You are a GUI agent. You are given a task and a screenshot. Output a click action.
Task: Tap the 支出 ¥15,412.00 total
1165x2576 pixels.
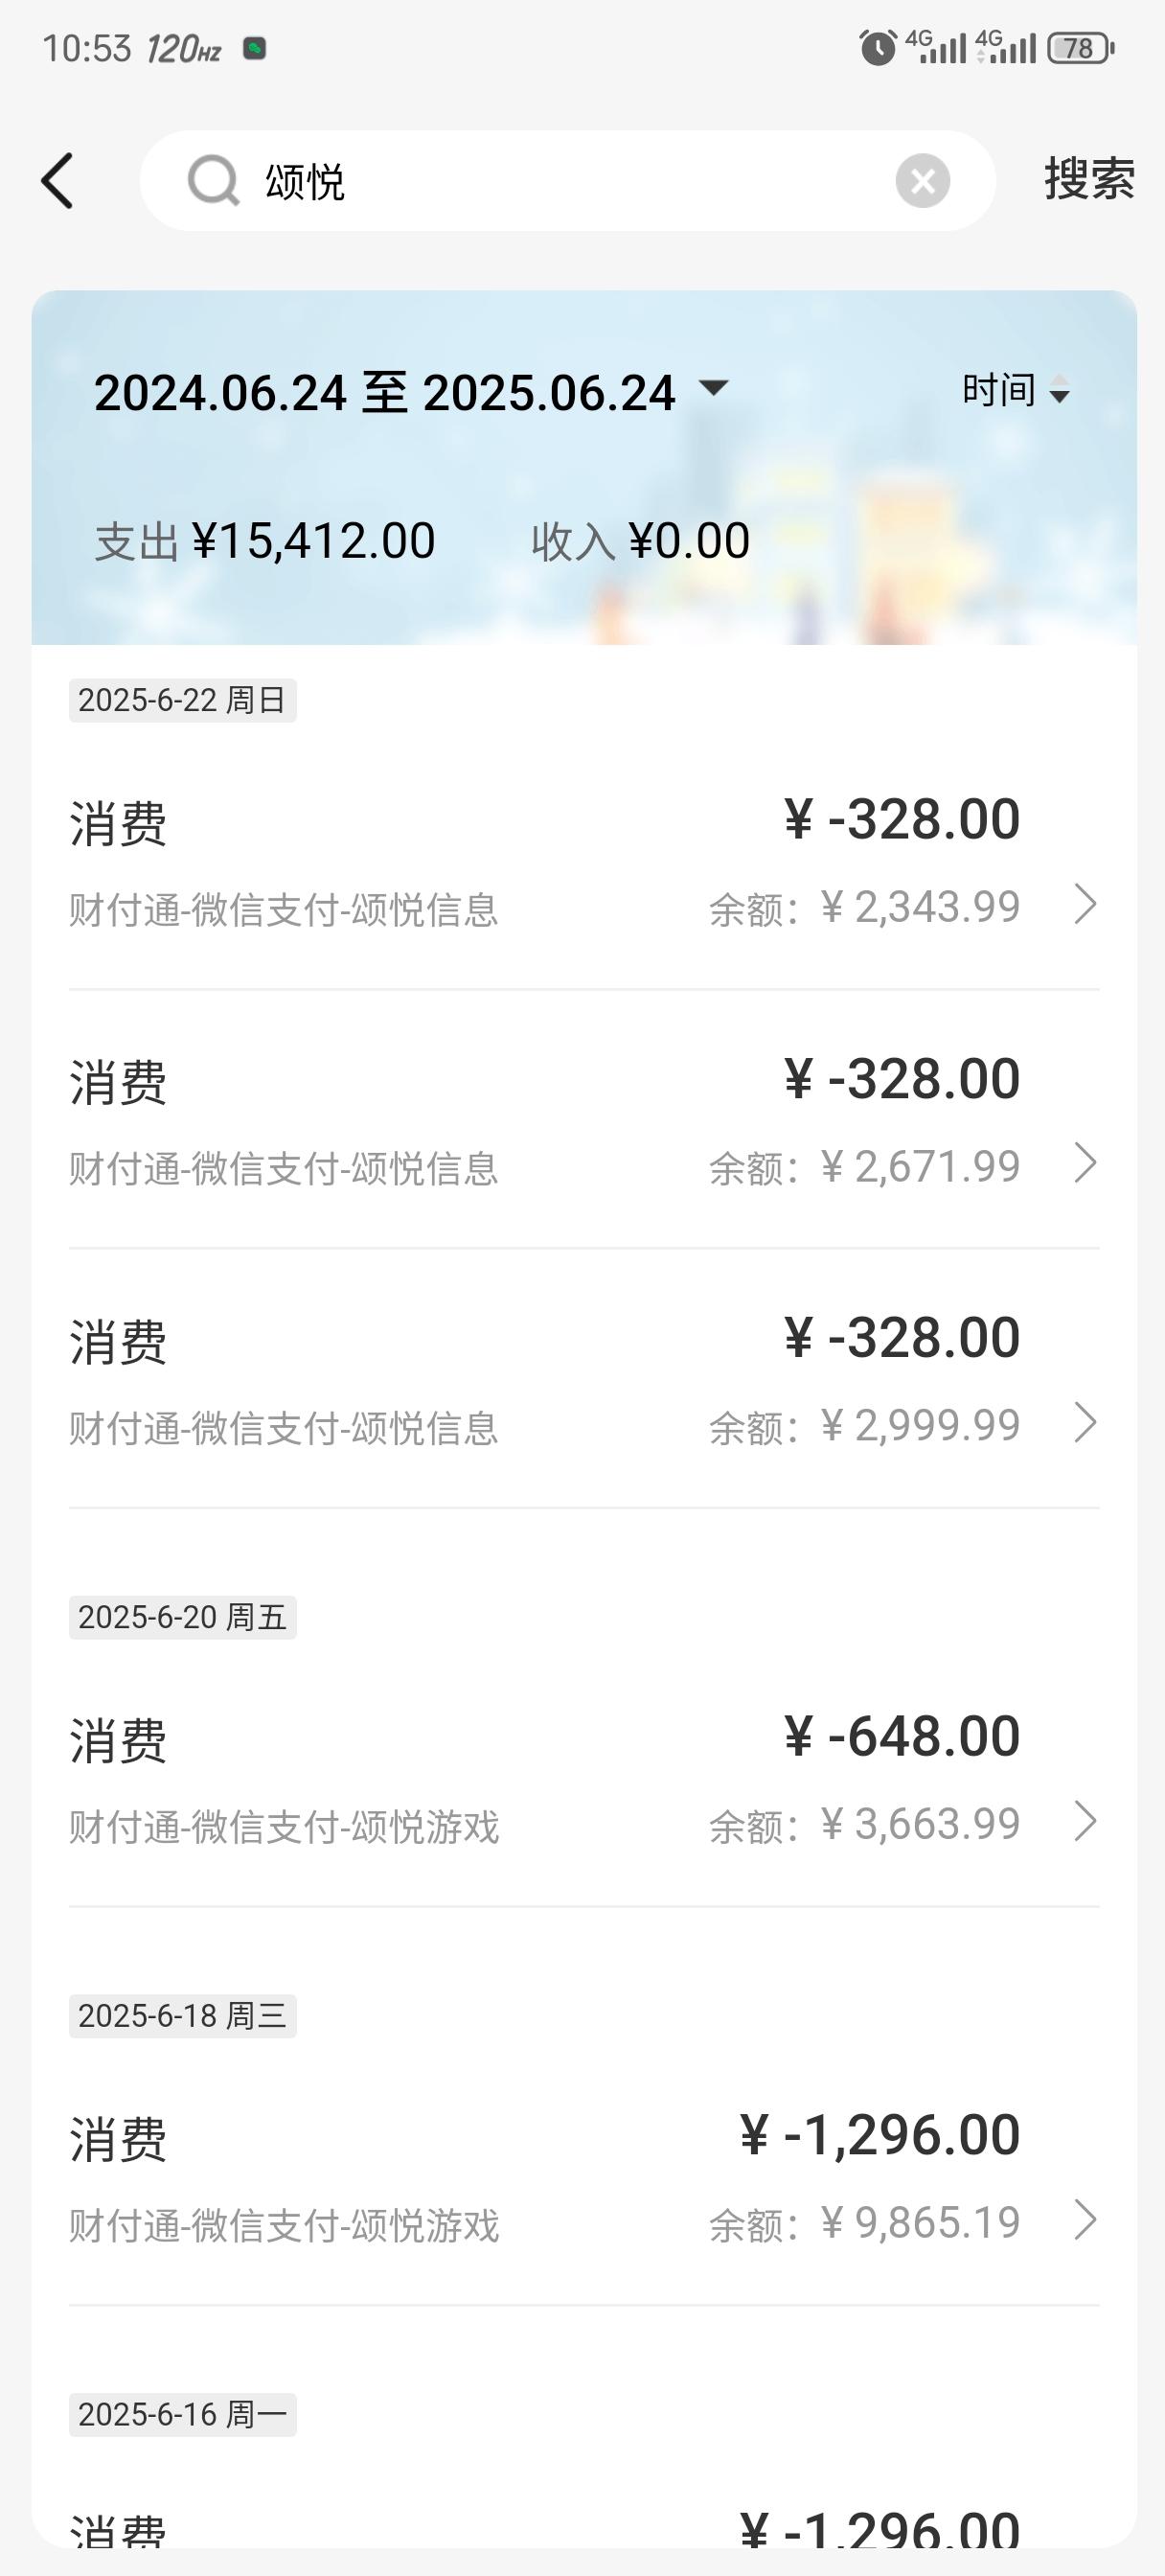tap(265, 541)
